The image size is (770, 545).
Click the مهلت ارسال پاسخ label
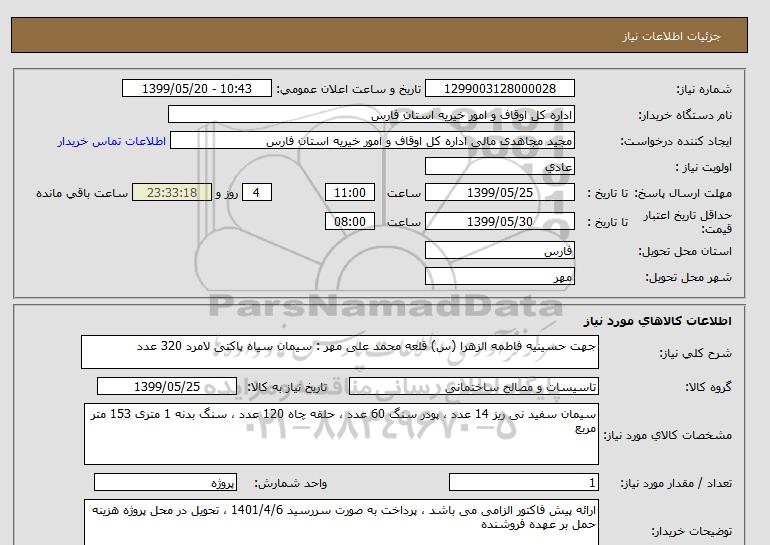(x=683, y=193)
